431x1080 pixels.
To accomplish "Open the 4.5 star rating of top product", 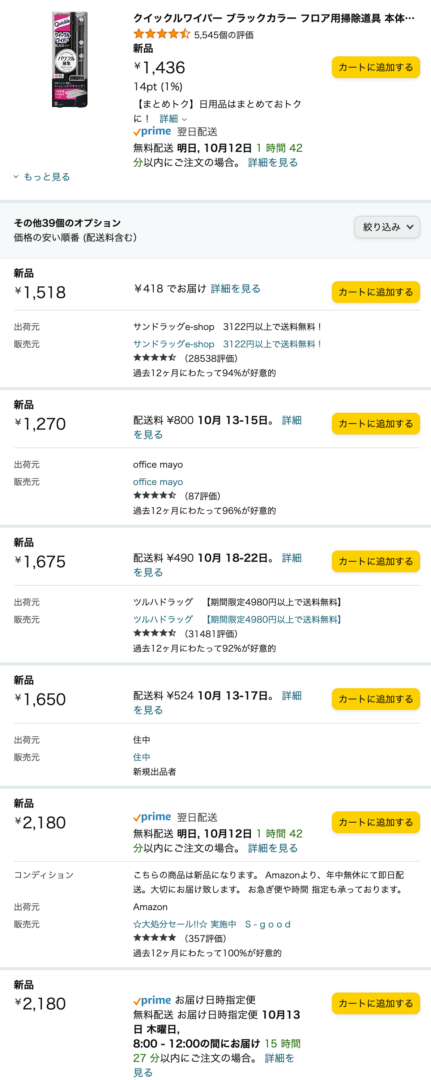I will pos(161,33).
